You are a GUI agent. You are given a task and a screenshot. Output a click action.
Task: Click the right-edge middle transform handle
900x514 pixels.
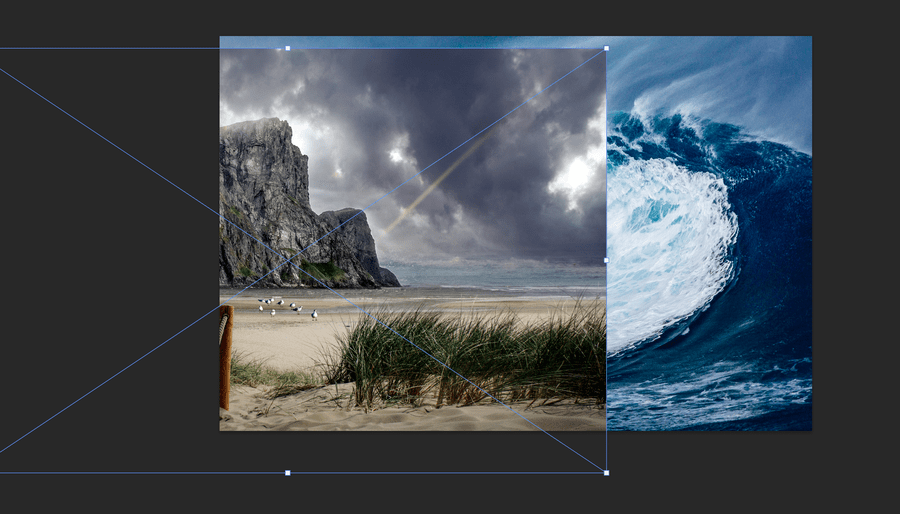click(607, 260)
